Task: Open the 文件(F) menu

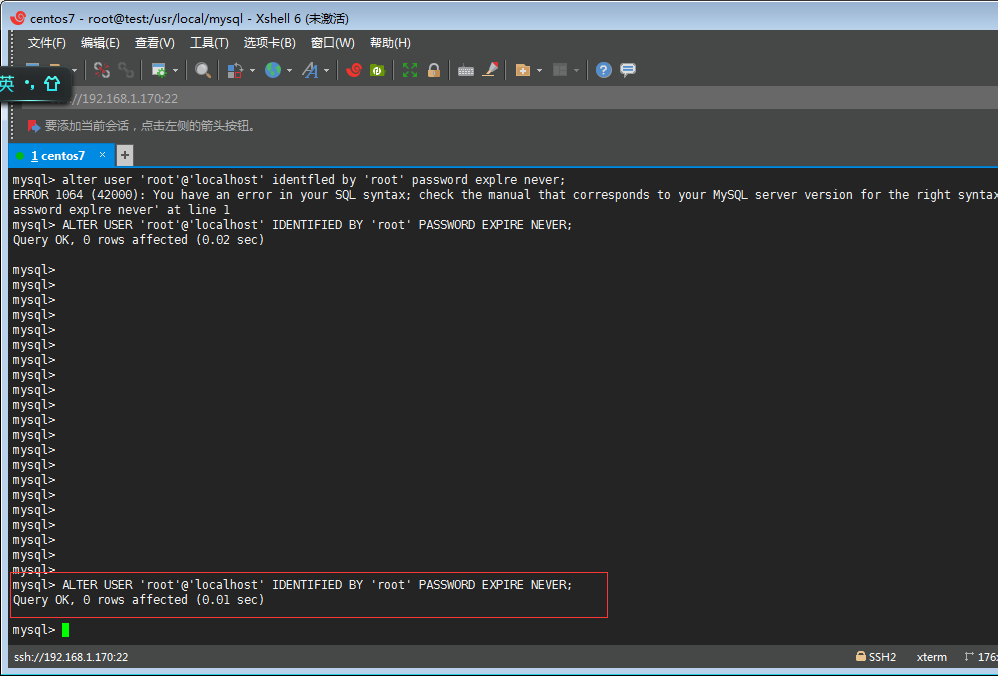Action: 46,43
